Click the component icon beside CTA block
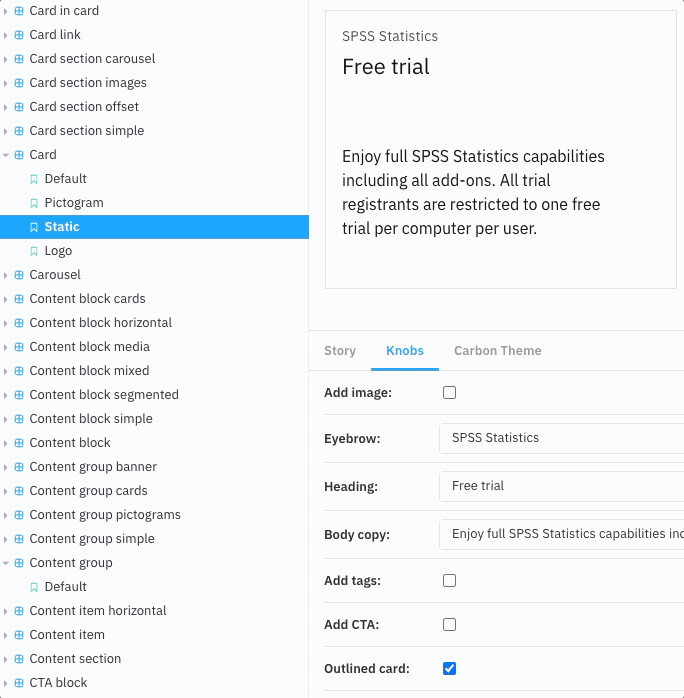 coord(19,682)
